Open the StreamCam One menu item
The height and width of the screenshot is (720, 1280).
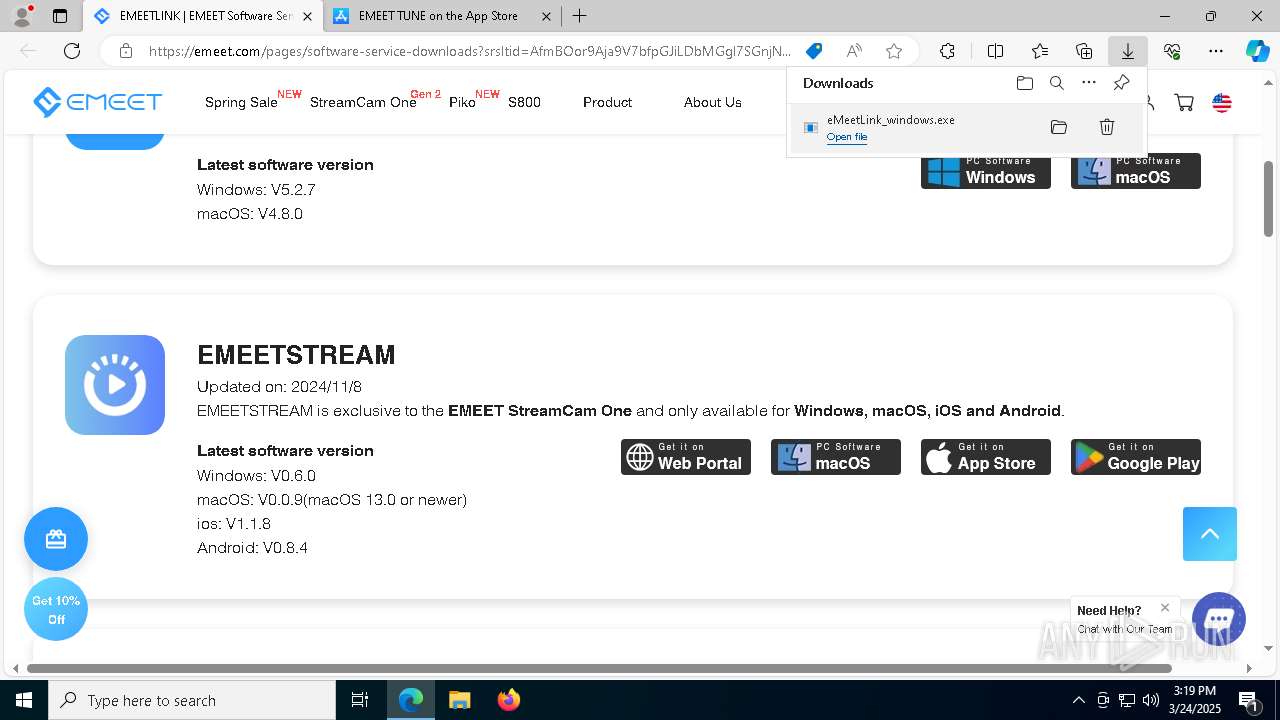[x=363, y=102]
